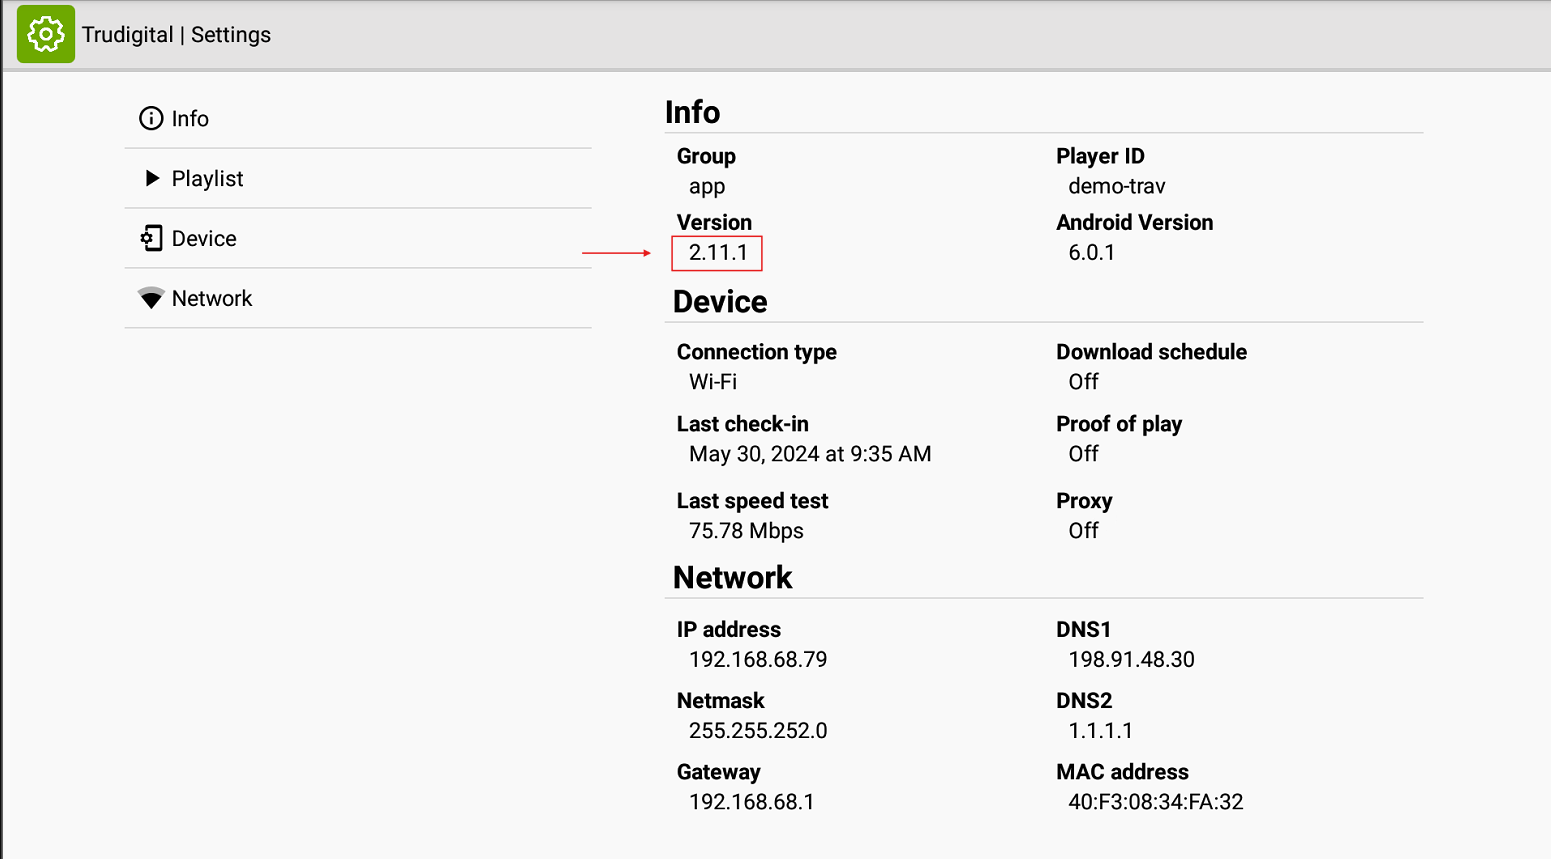Click the player ID value 'demo-trav'
Viewport: 1551px width, 859px height.
point(1117,186)
